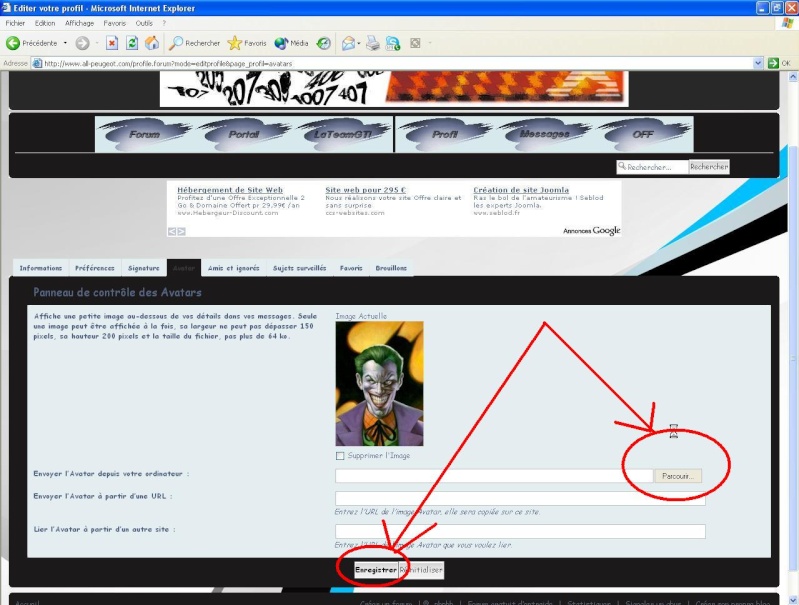The image size is (799, 605).
Task: Click the previous ad arrow in Google ads
Action: click(x=172, y=231)
